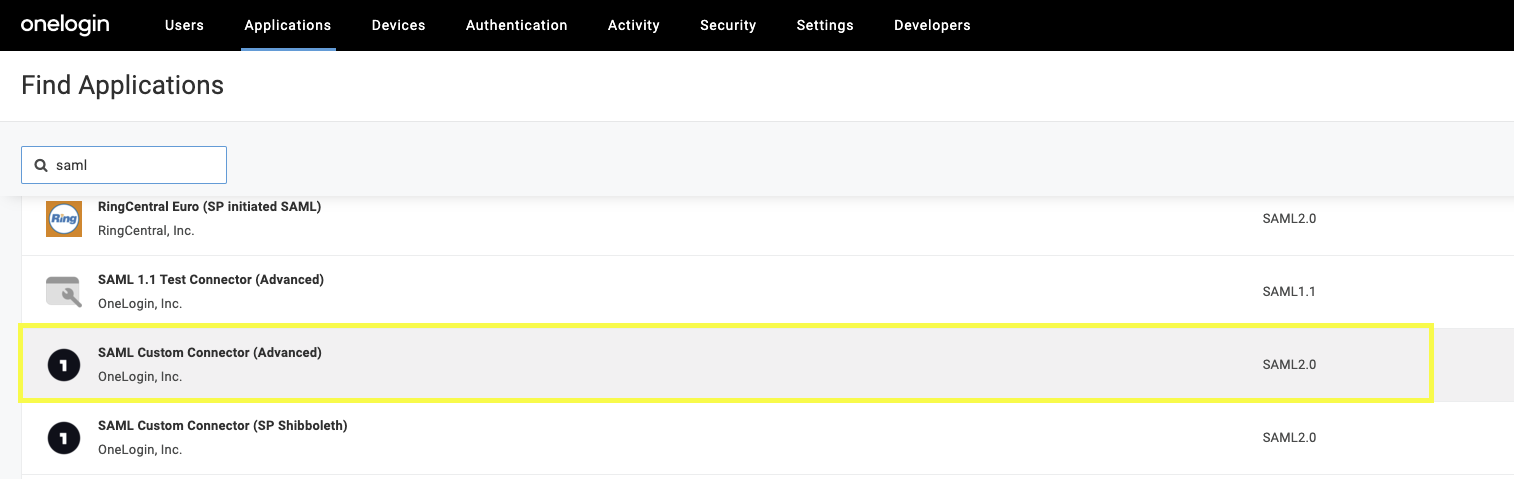This screenshot has height=479, width=1514.
Task: Open the Devices menu
Action: tap(398, 25)
